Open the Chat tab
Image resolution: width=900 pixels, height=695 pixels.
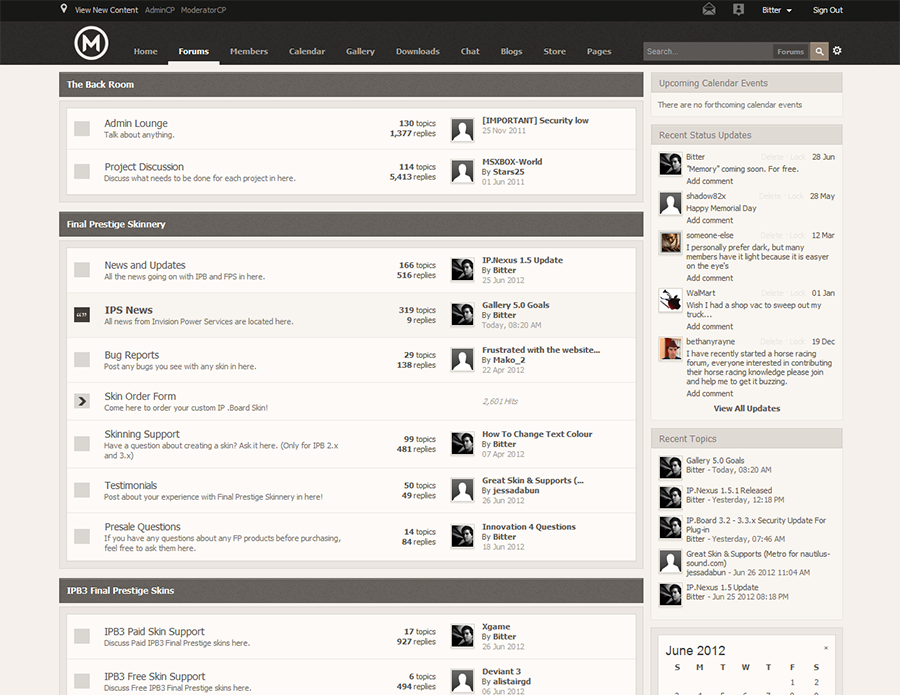coord(470,51)
